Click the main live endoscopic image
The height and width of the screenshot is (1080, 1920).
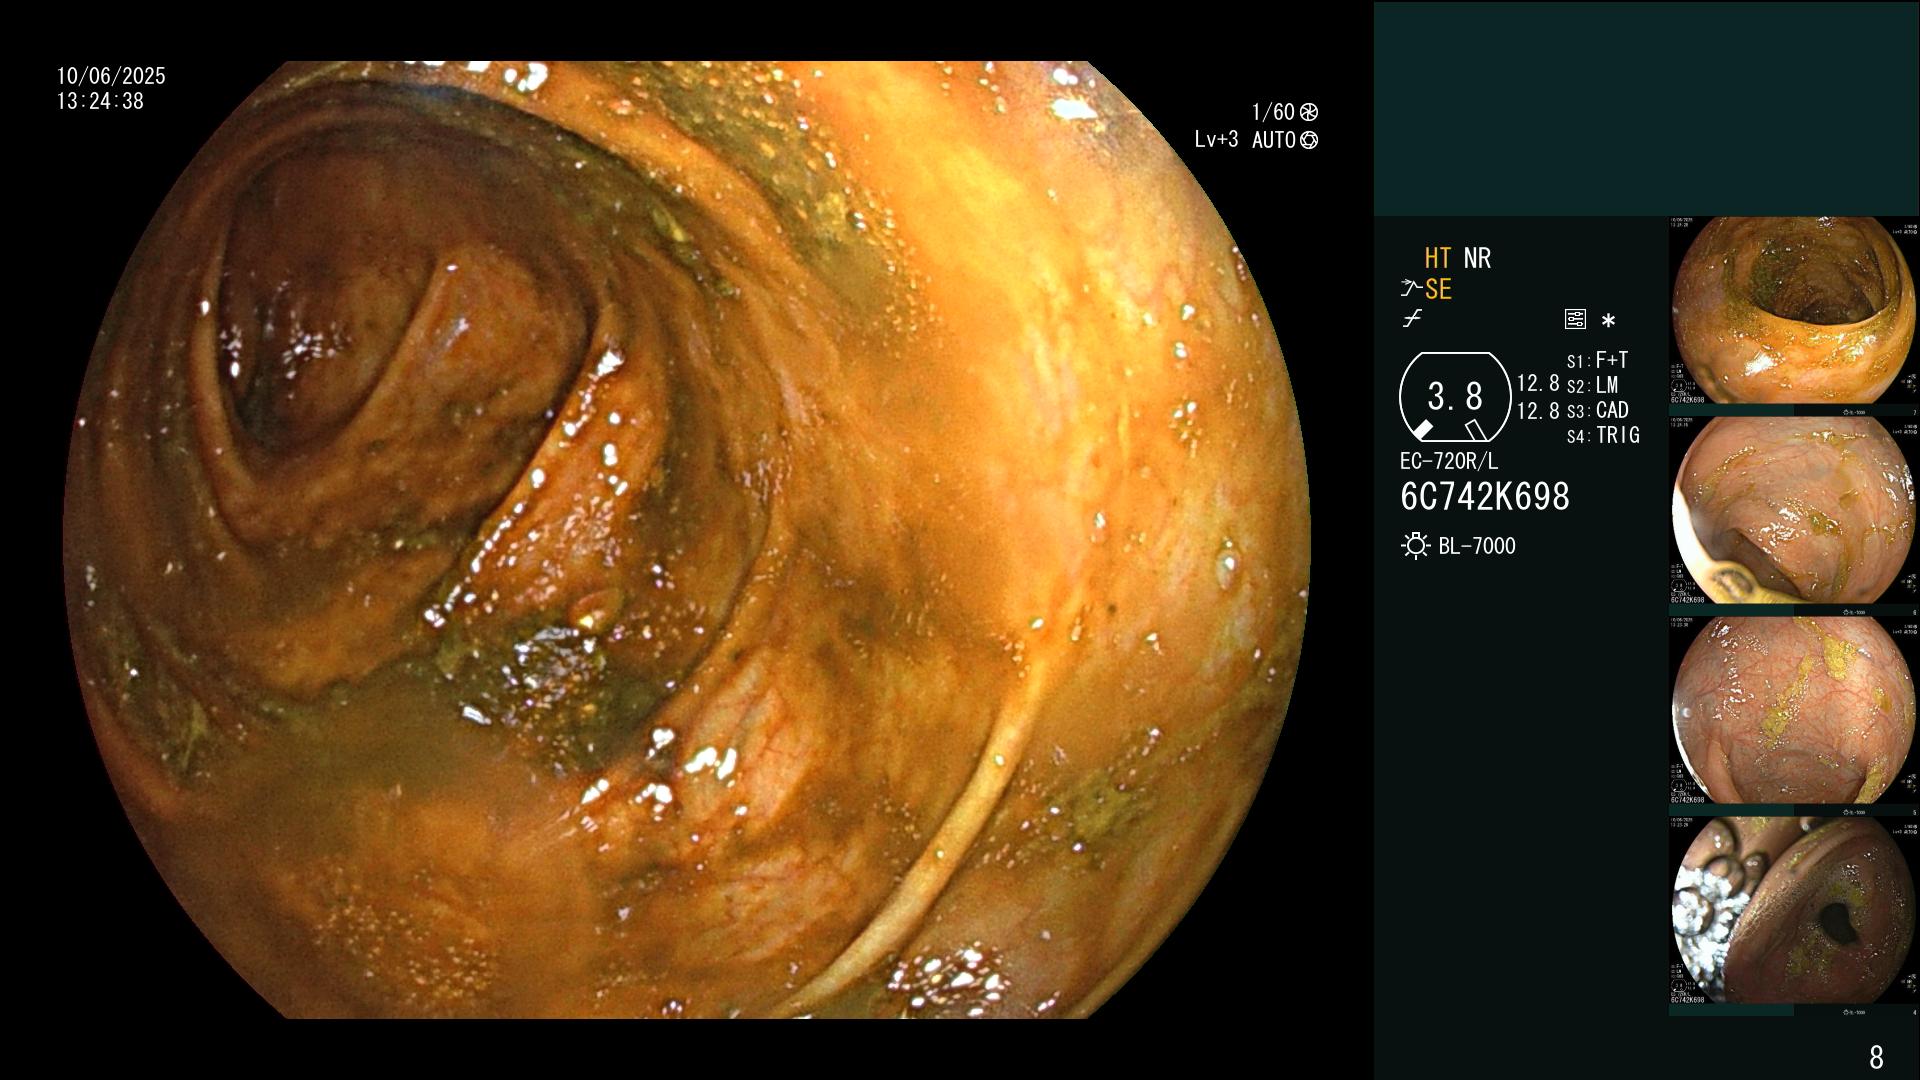point(687,540)
